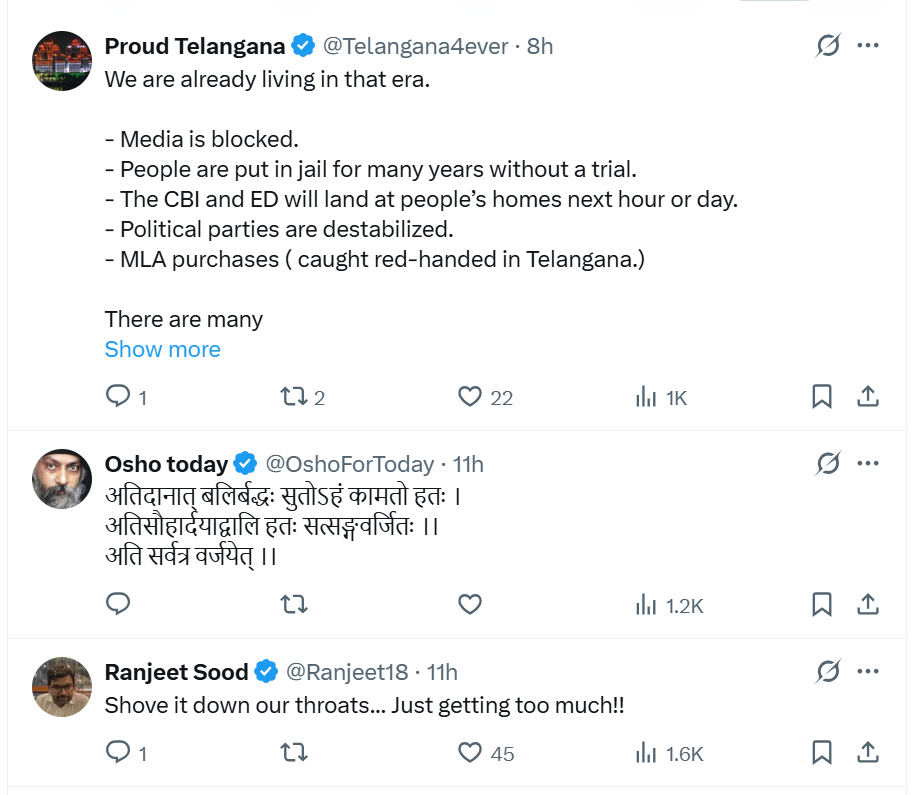The image size is (920, 795).
Task: Reply to Proud Telangana's tweet
Action: click(x=119, y=397)
